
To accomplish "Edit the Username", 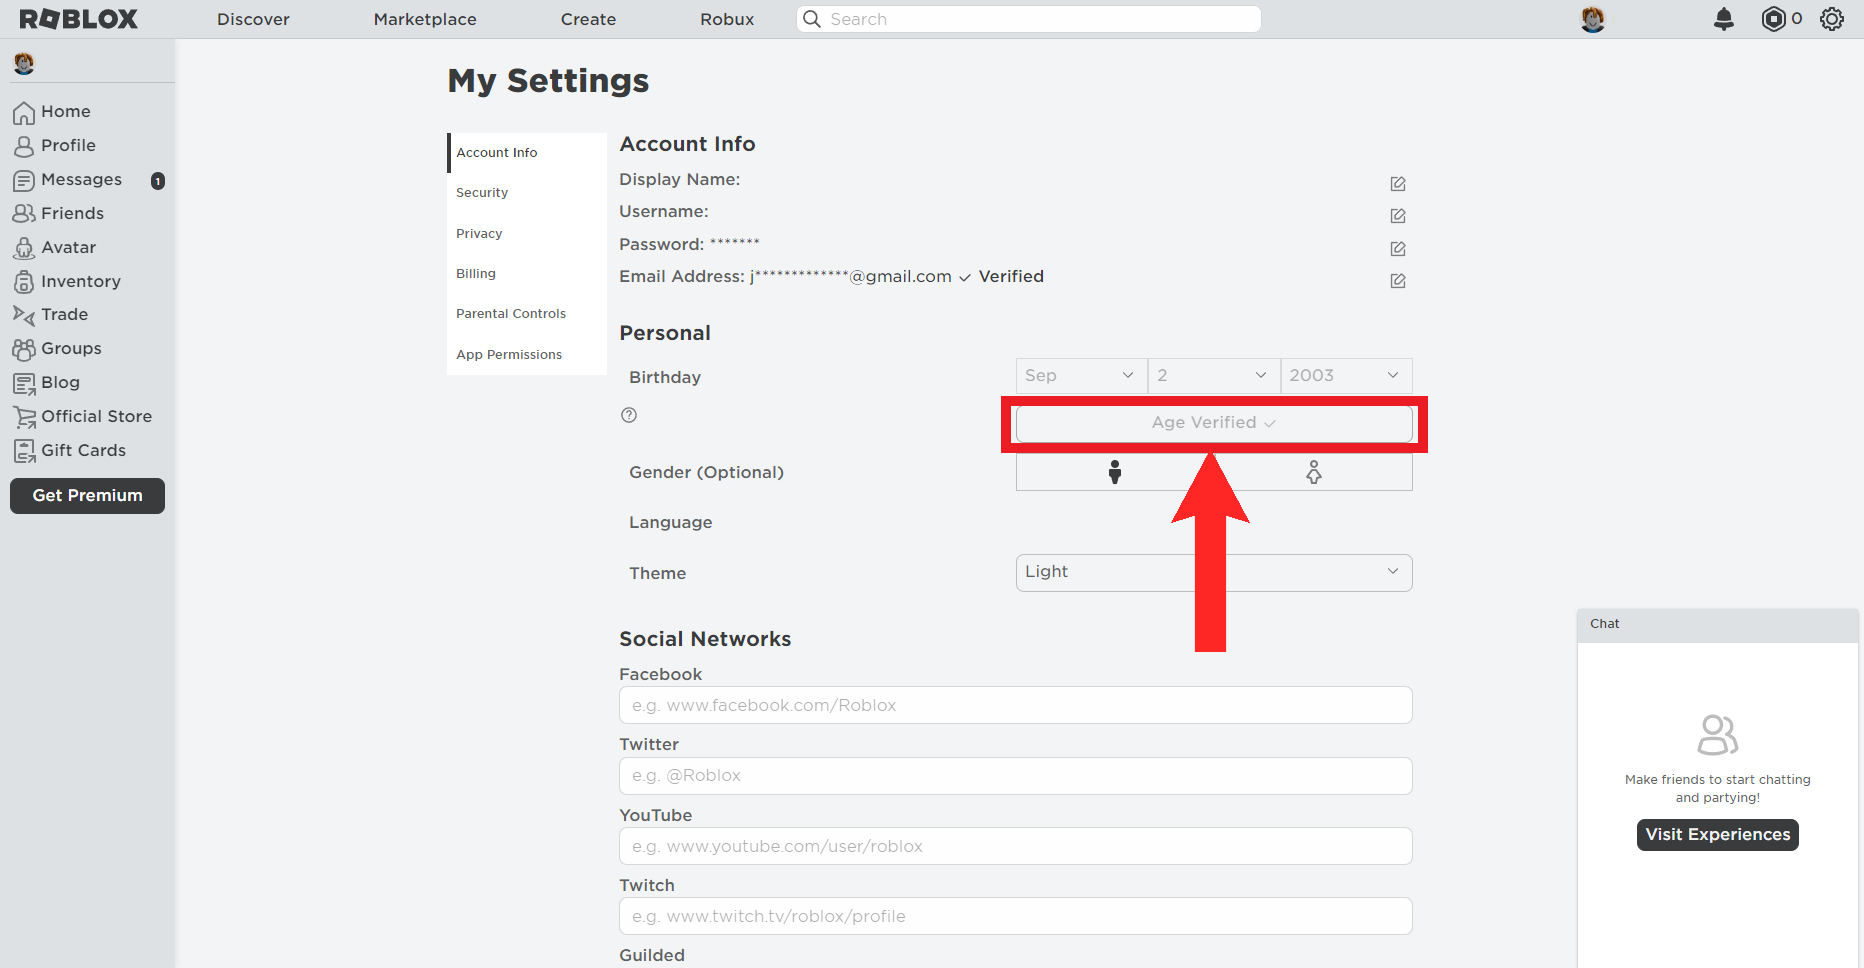I will (x=1398, y=216).
